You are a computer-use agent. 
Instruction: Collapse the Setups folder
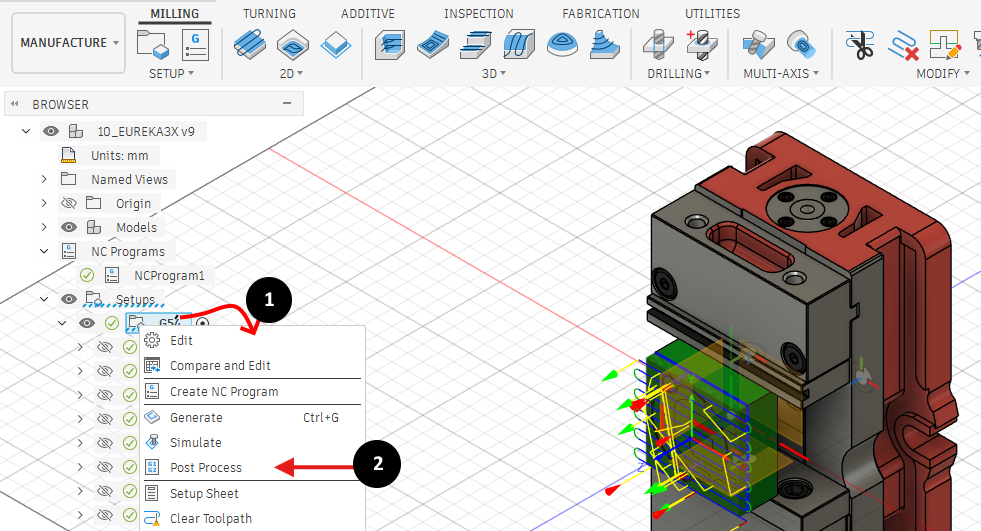click(44, 299)
